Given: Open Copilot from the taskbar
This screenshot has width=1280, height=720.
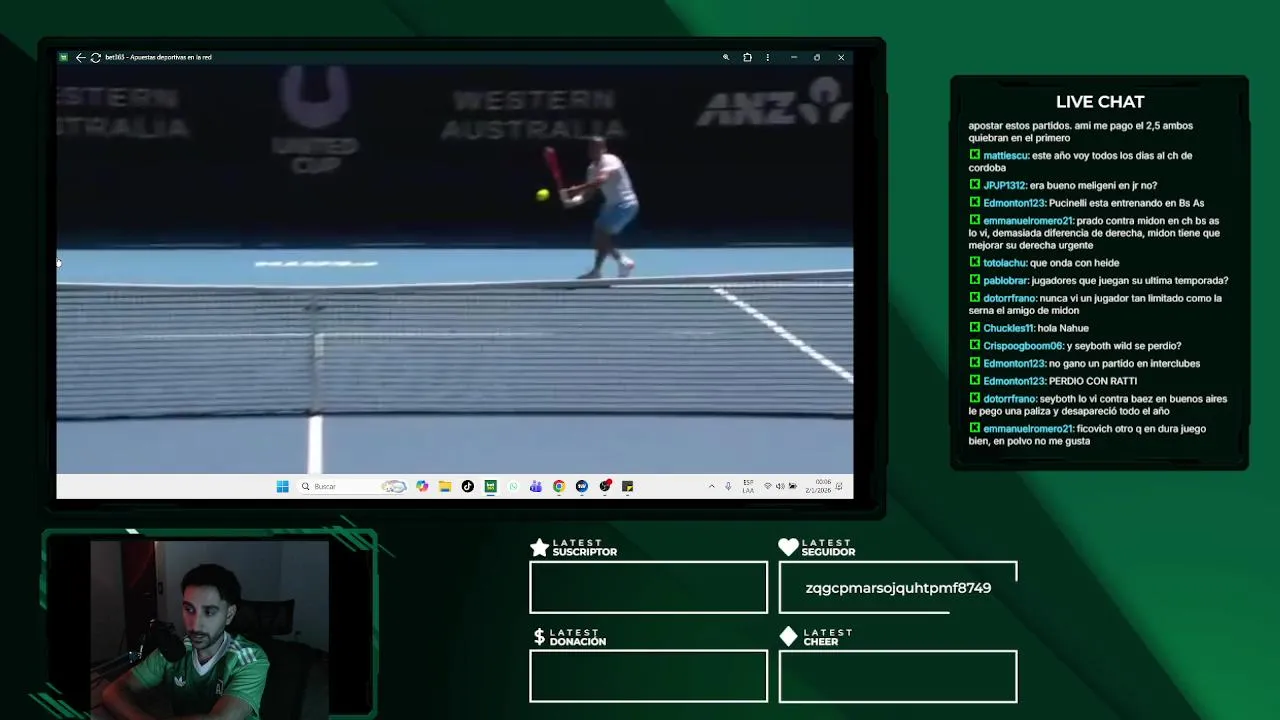Looking at the screenshot, I should (422, 486).
